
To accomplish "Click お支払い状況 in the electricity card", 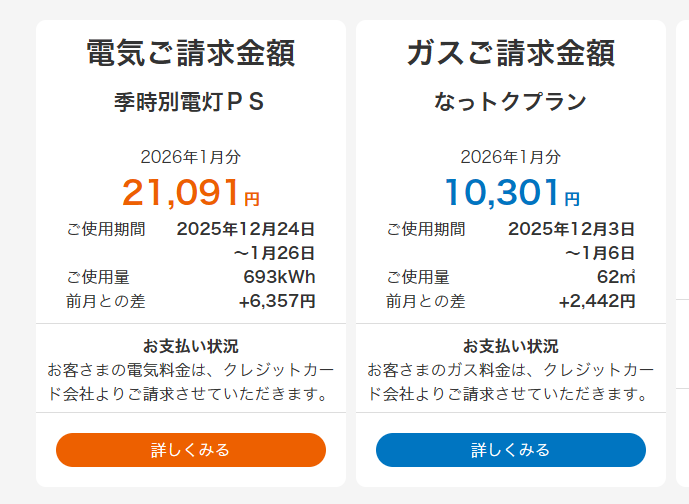I will (190, 347).
